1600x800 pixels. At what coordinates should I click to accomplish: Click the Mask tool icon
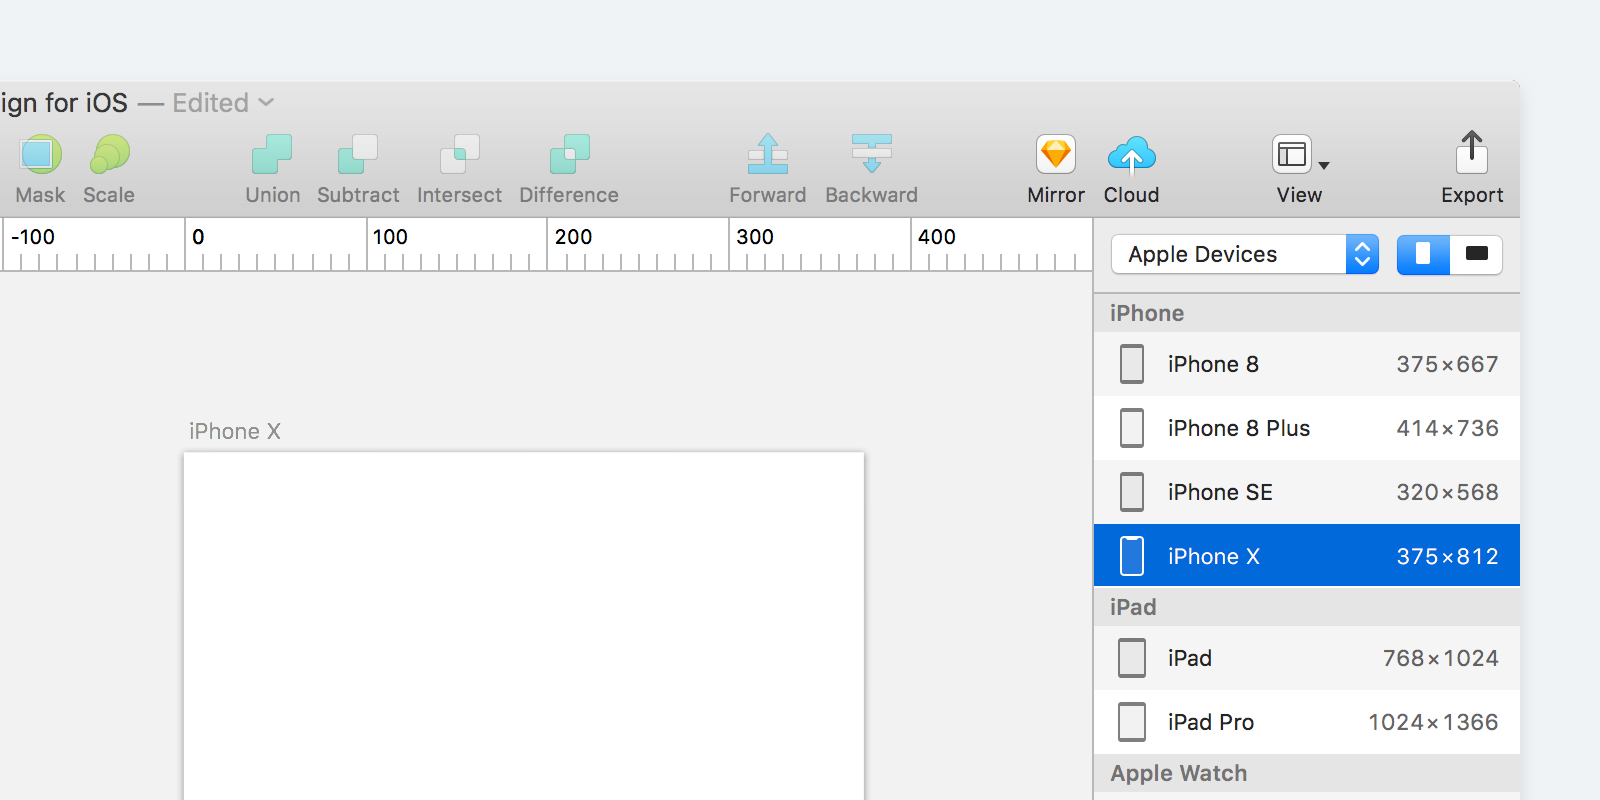40,155
